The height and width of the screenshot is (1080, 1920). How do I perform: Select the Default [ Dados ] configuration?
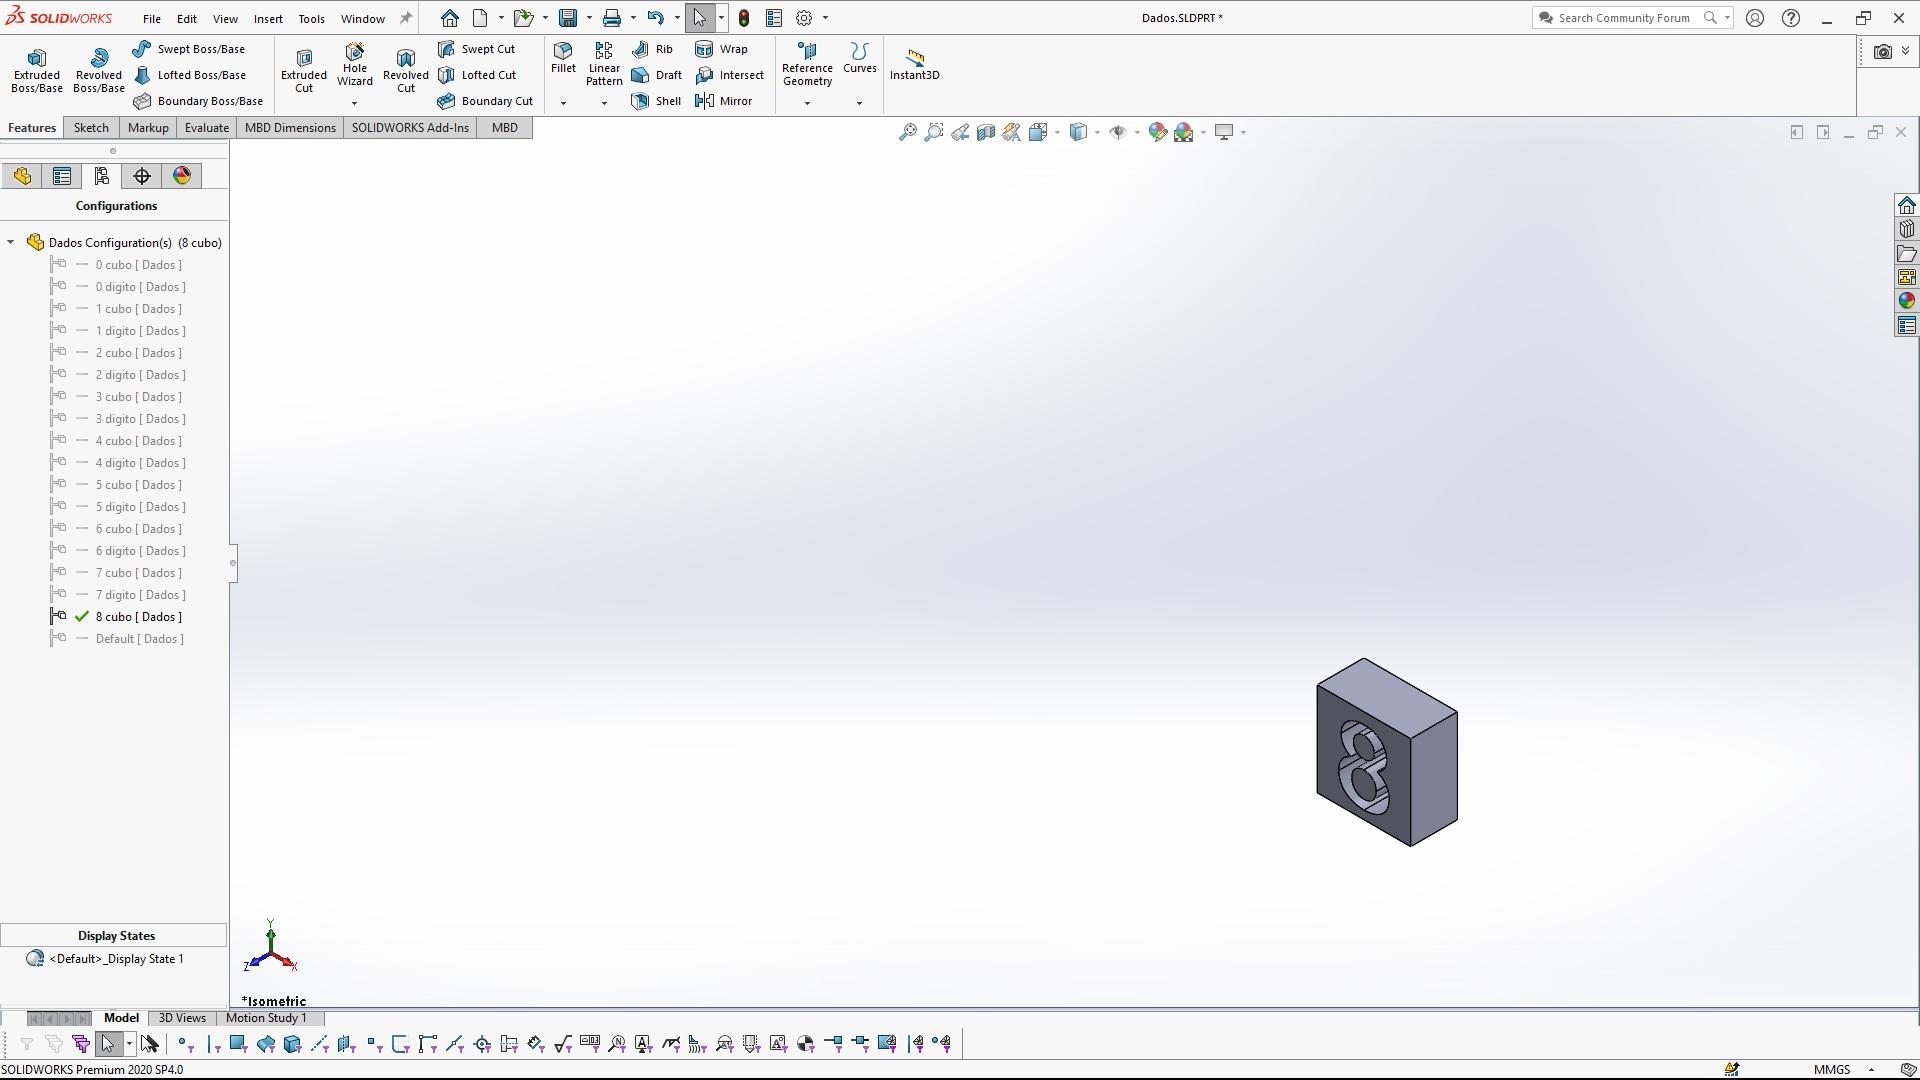[140, 639]
